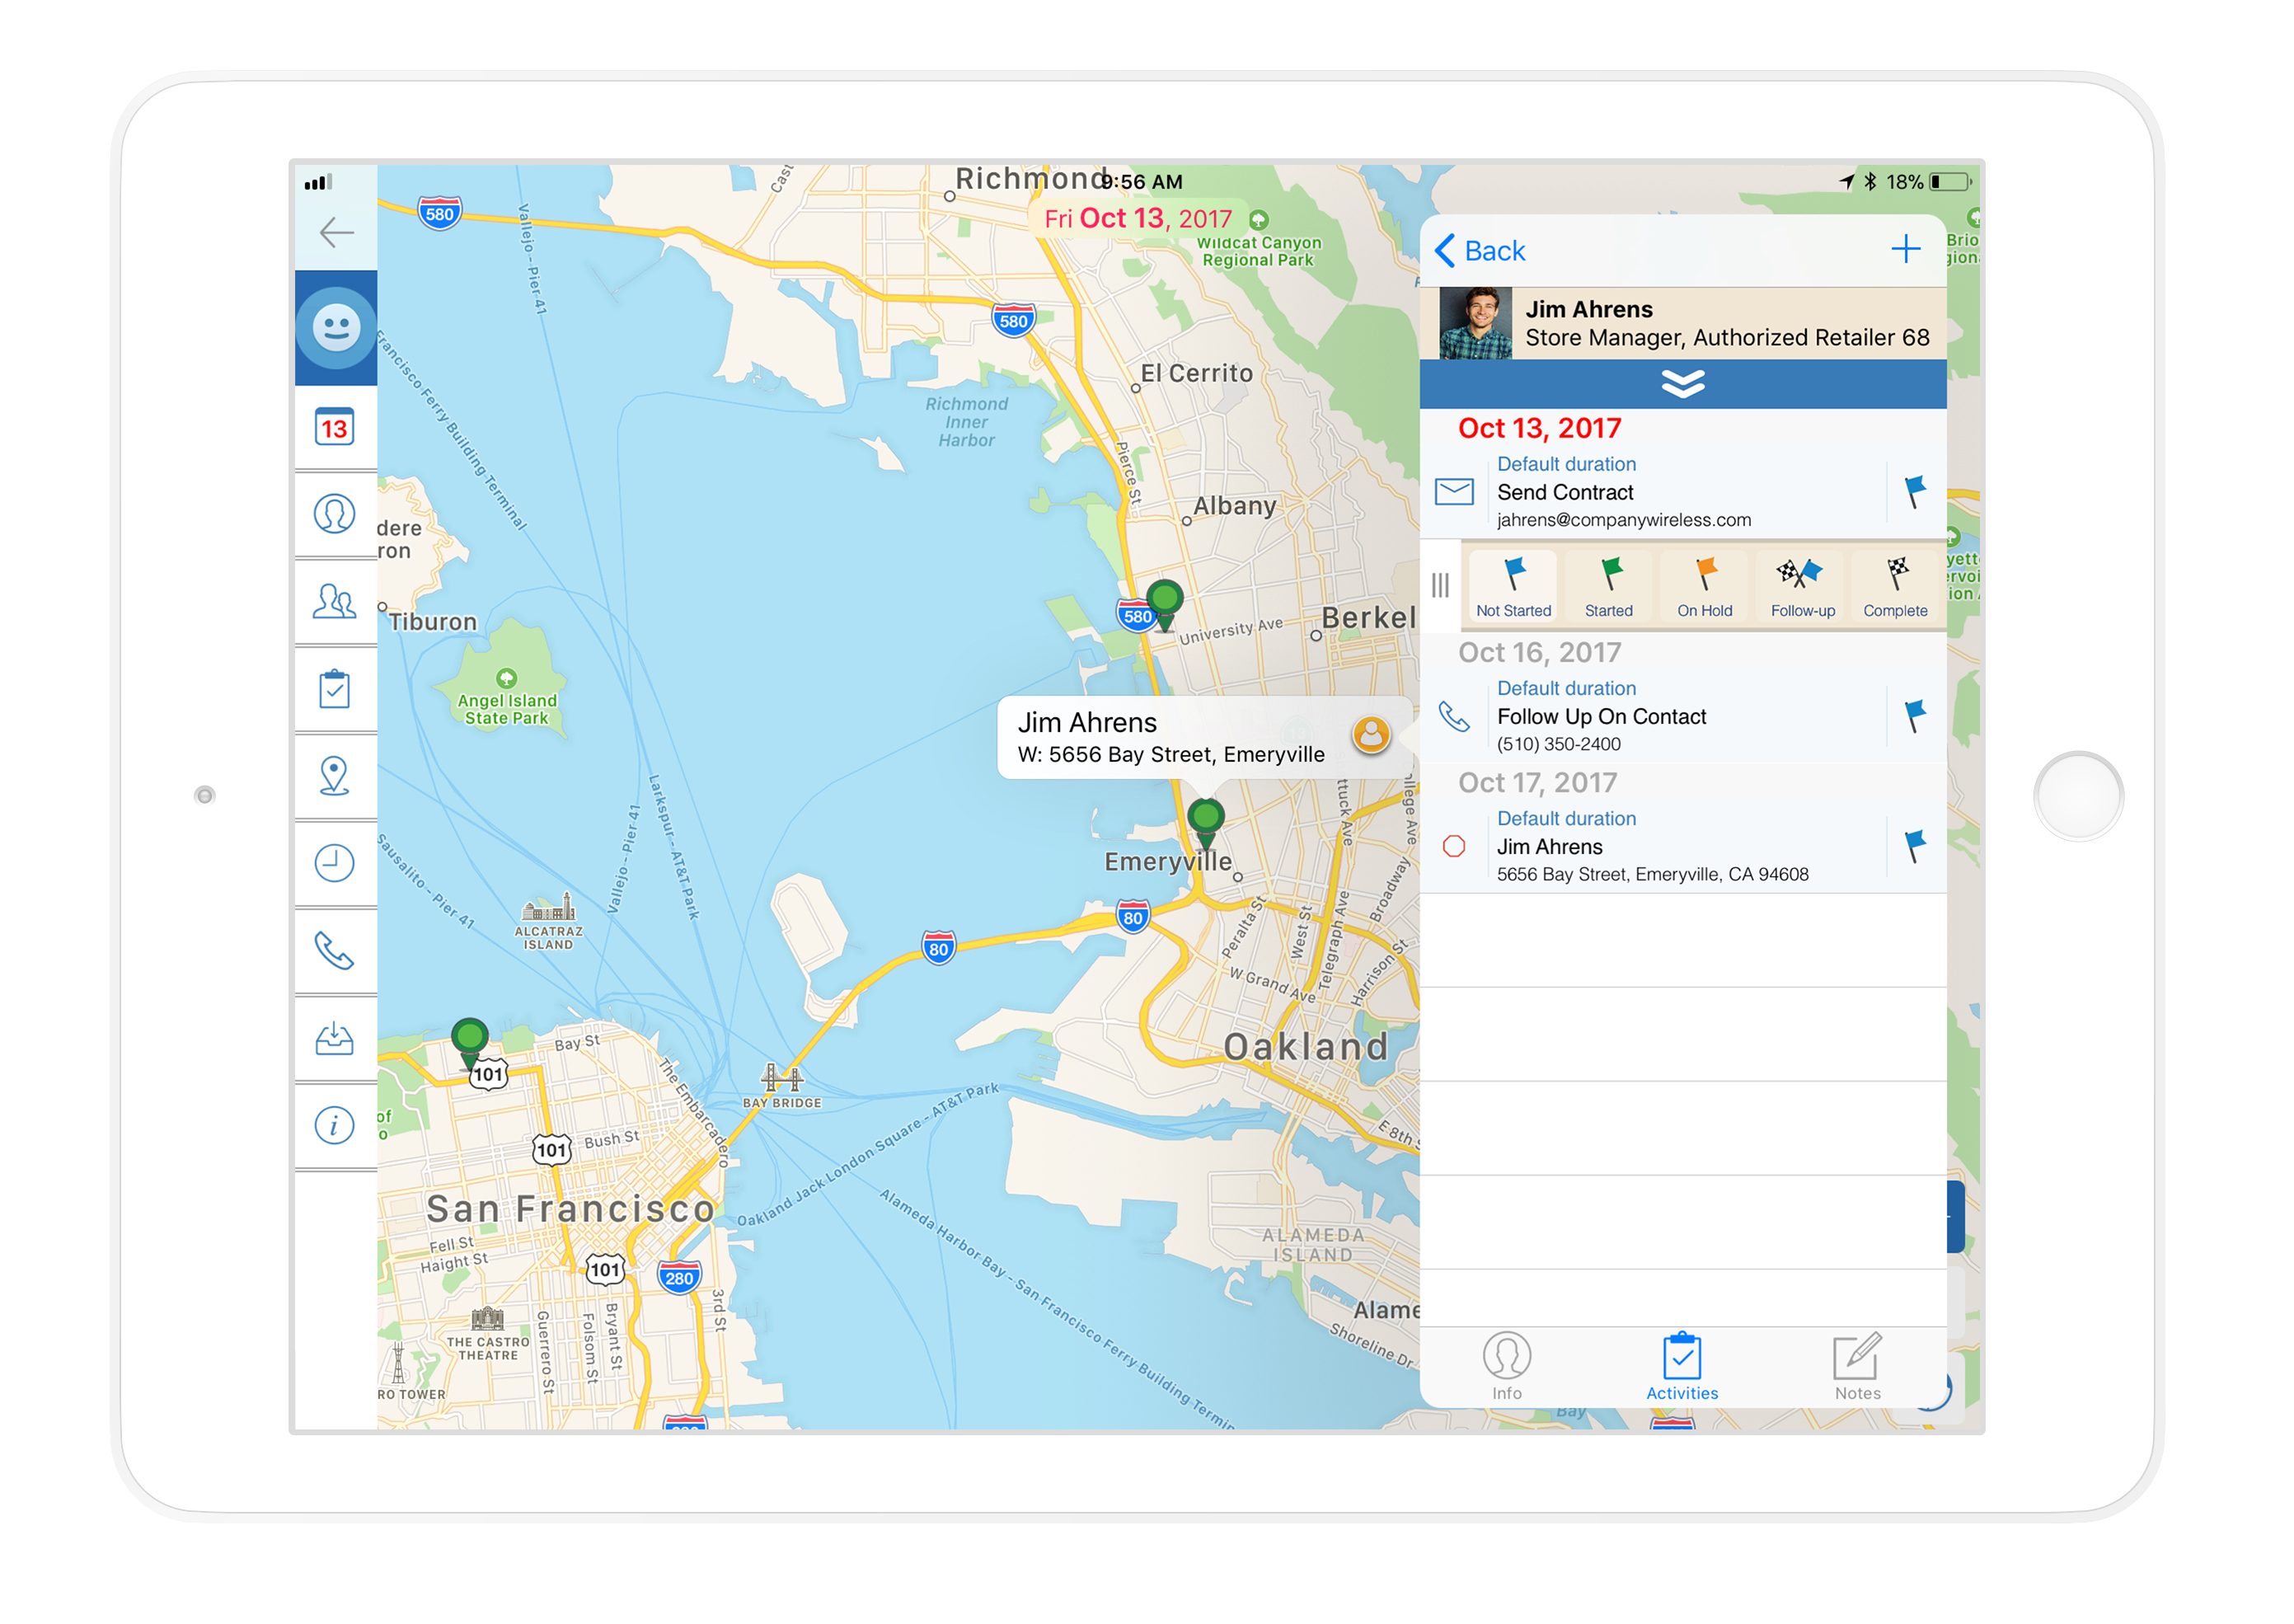Open the Follow Up On Contact activity

(1683, 716)
